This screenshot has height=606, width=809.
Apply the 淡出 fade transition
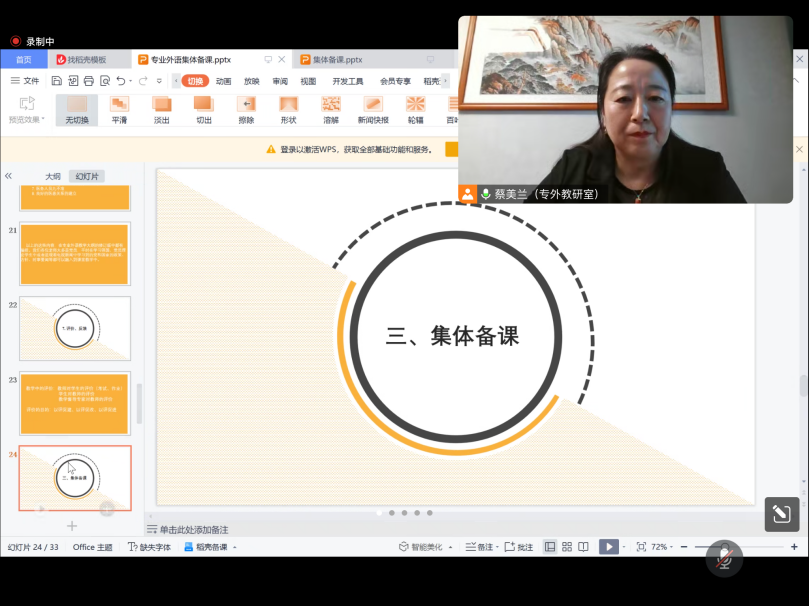pyautogui.click(x=161, y=109)
